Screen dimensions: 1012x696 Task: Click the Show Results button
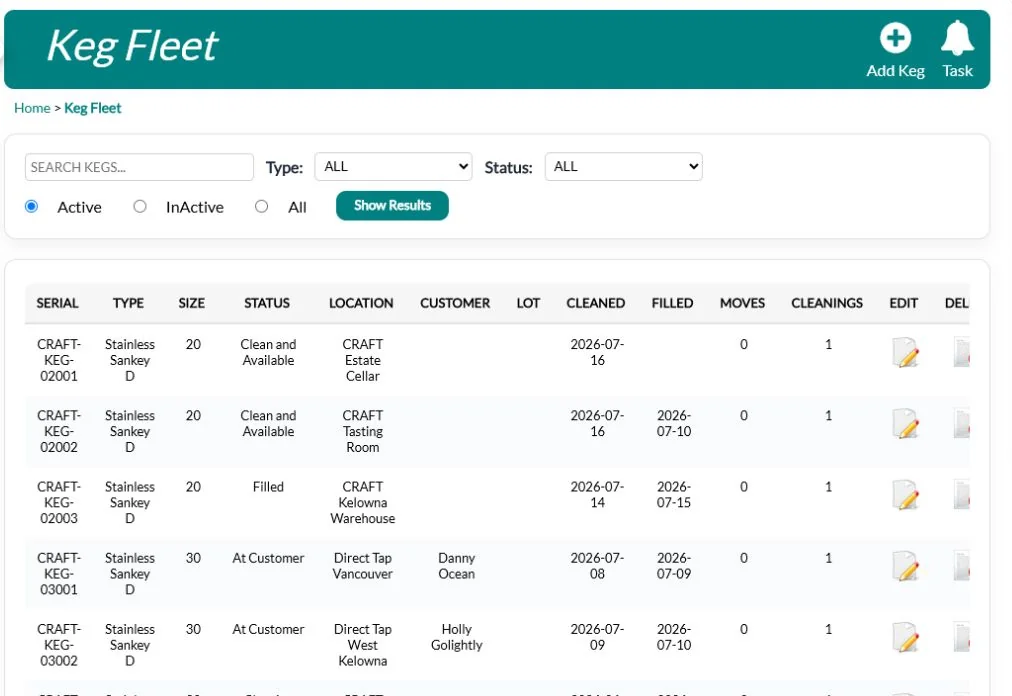pos(392,205)
